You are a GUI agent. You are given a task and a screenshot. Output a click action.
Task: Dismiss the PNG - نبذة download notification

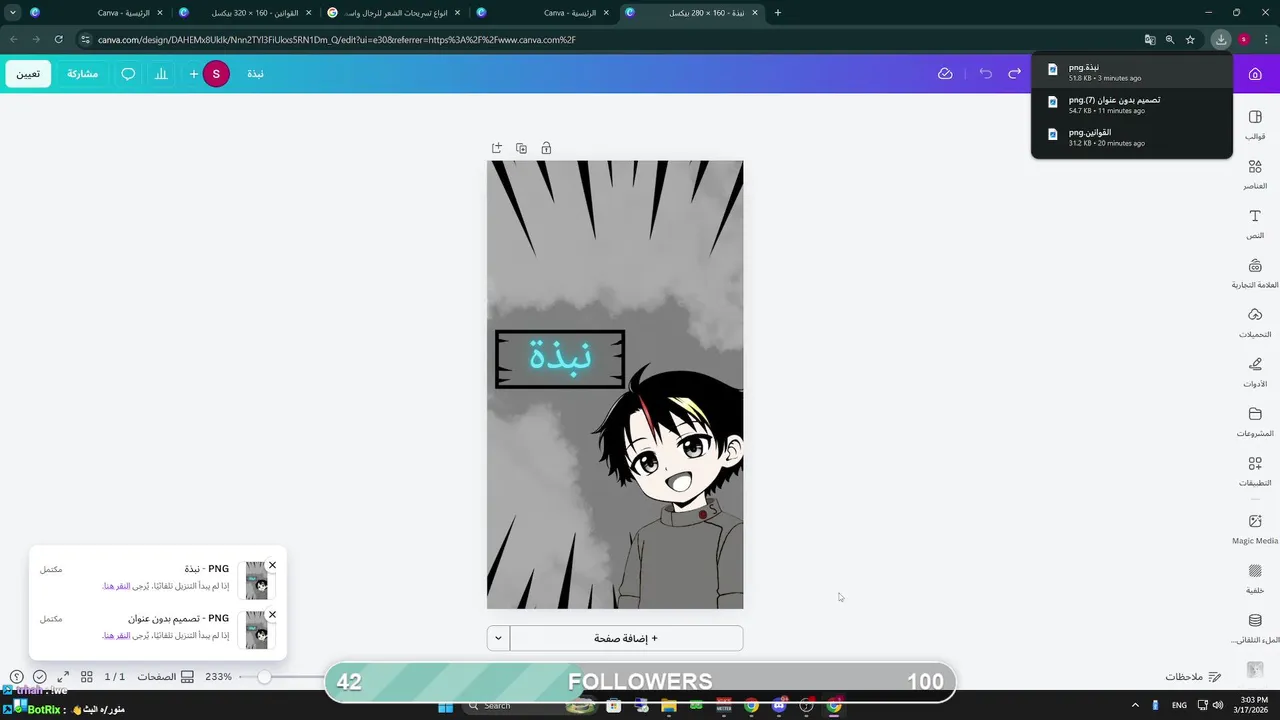pyautogui.click(x=272, y=566)
